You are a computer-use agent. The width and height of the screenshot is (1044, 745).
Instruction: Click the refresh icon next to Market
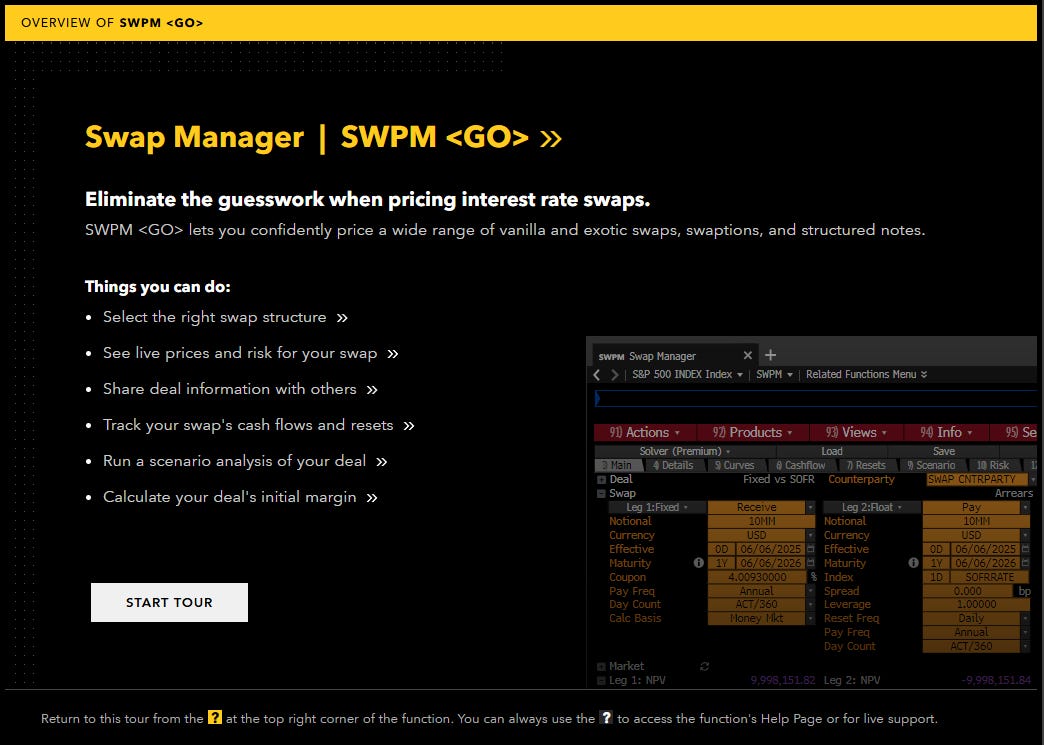704,666
